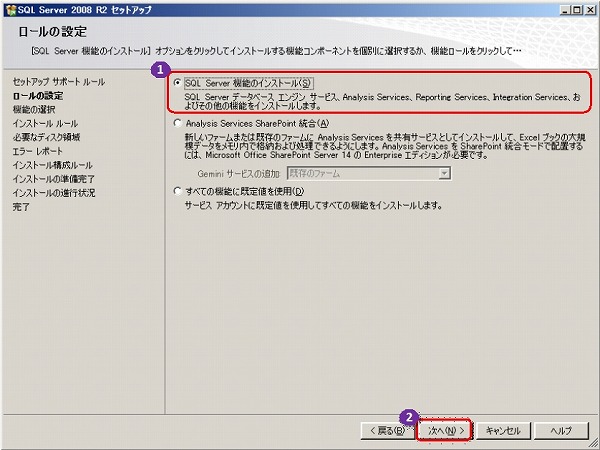Click インストールの準備完了 in the step list
Viewport: 600px width, 450px height.
54,179
